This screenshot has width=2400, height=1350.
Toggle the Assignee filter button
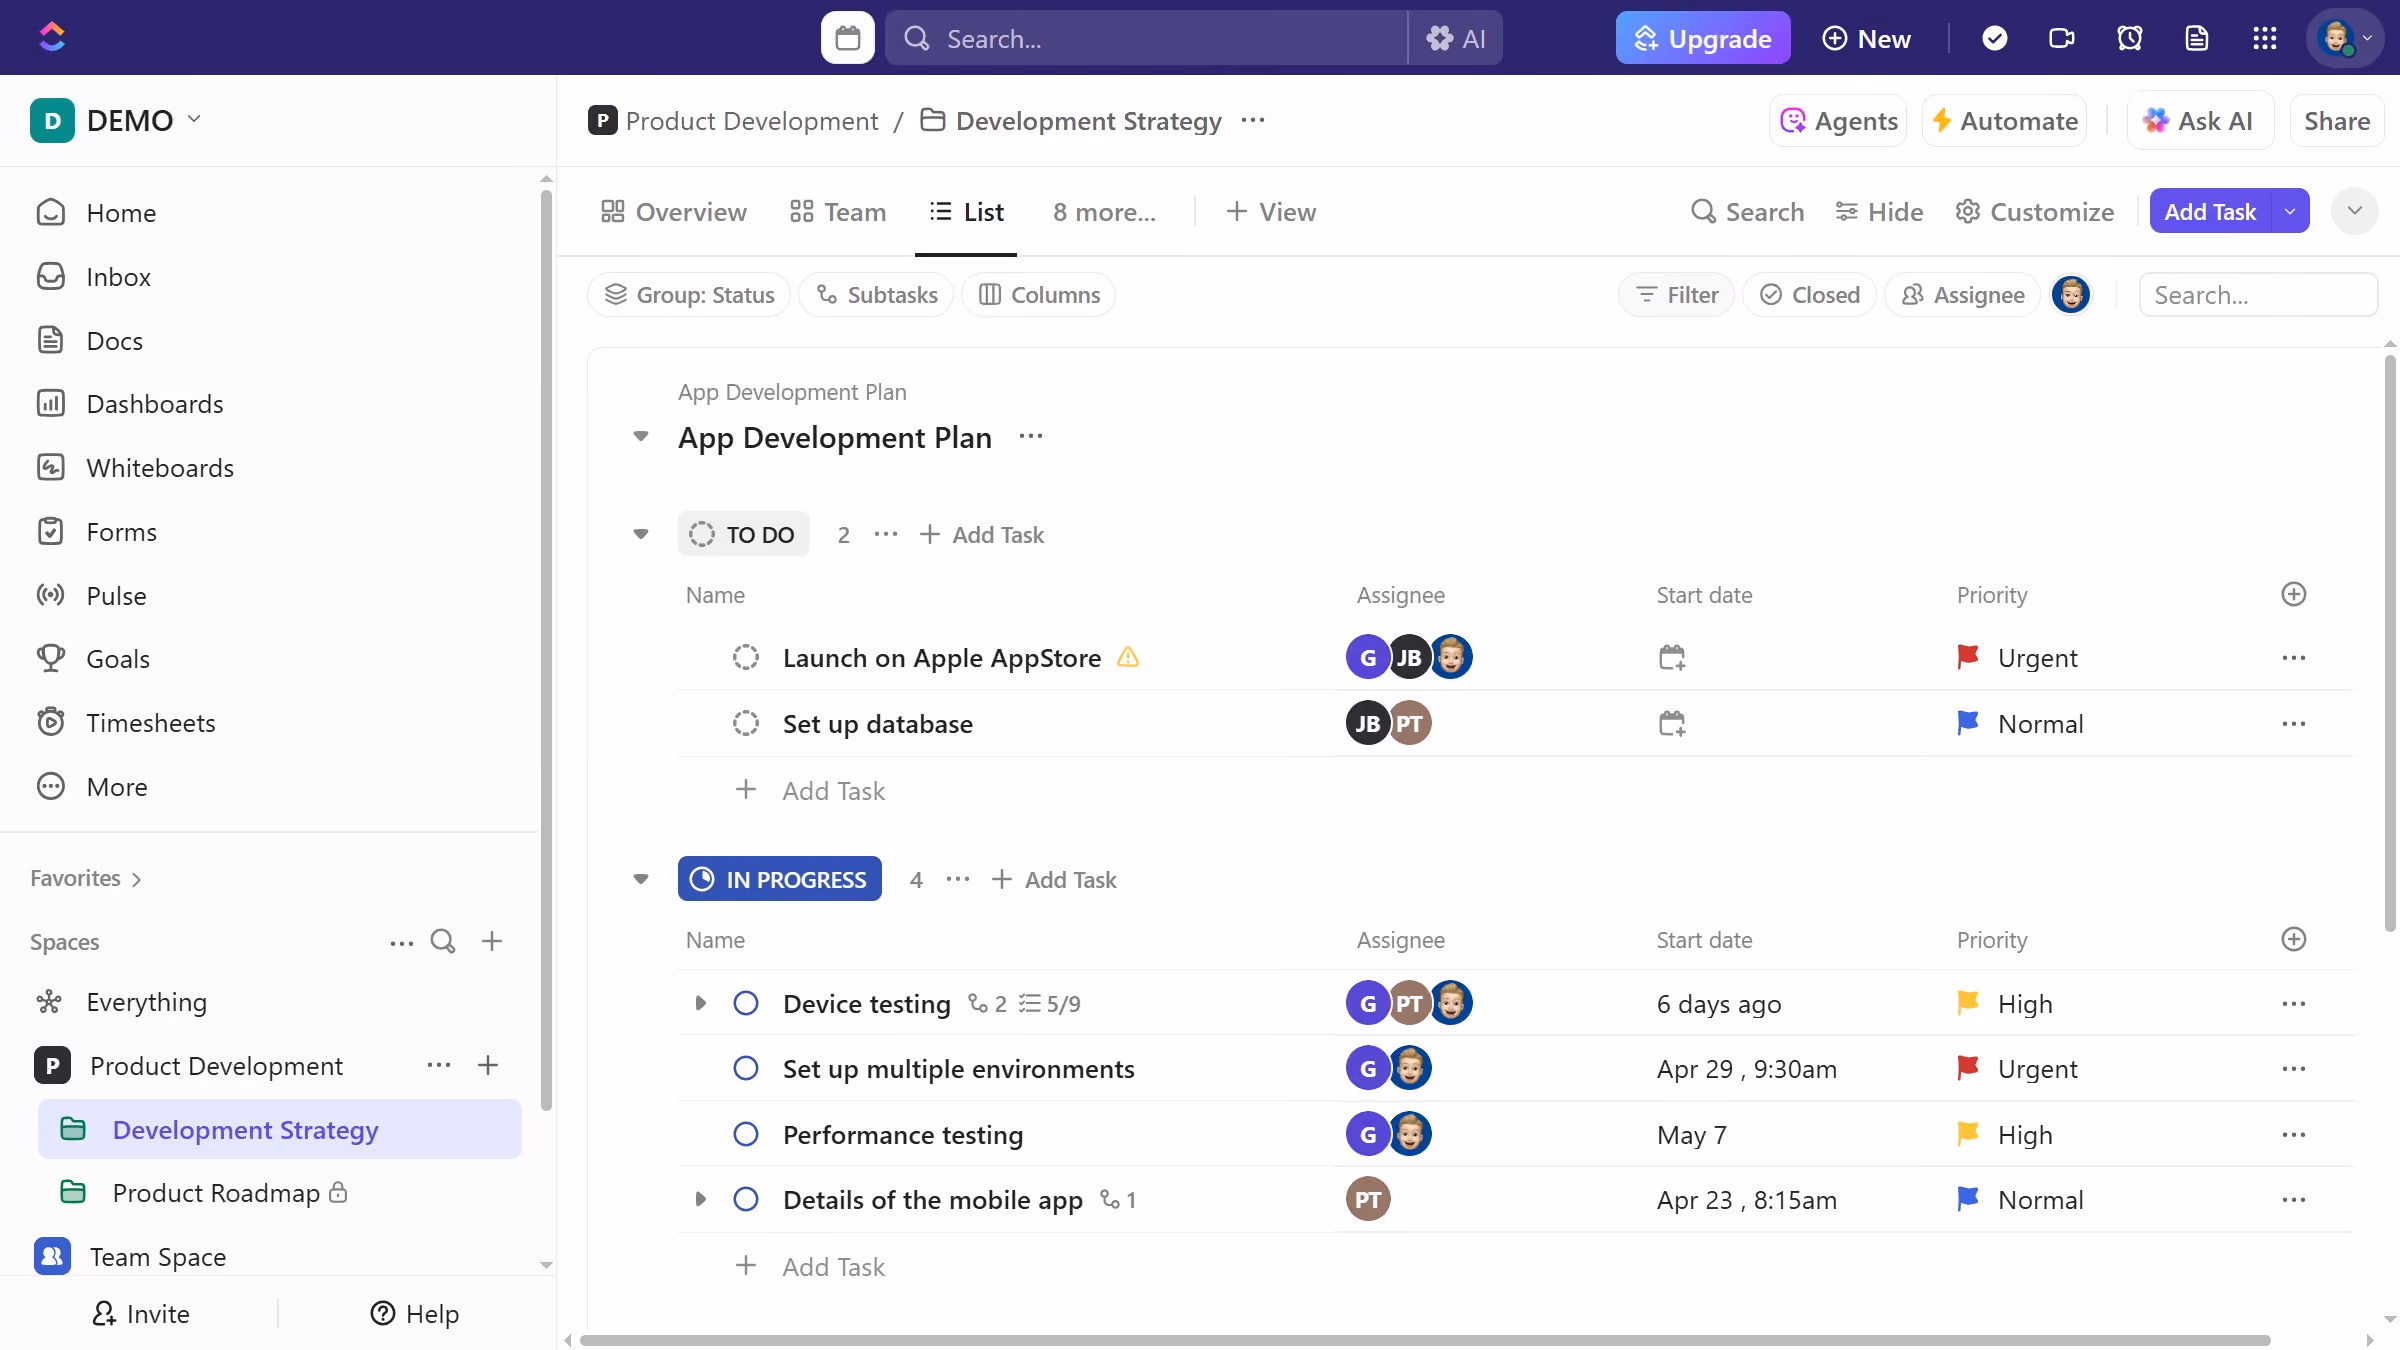[1962, 295]
